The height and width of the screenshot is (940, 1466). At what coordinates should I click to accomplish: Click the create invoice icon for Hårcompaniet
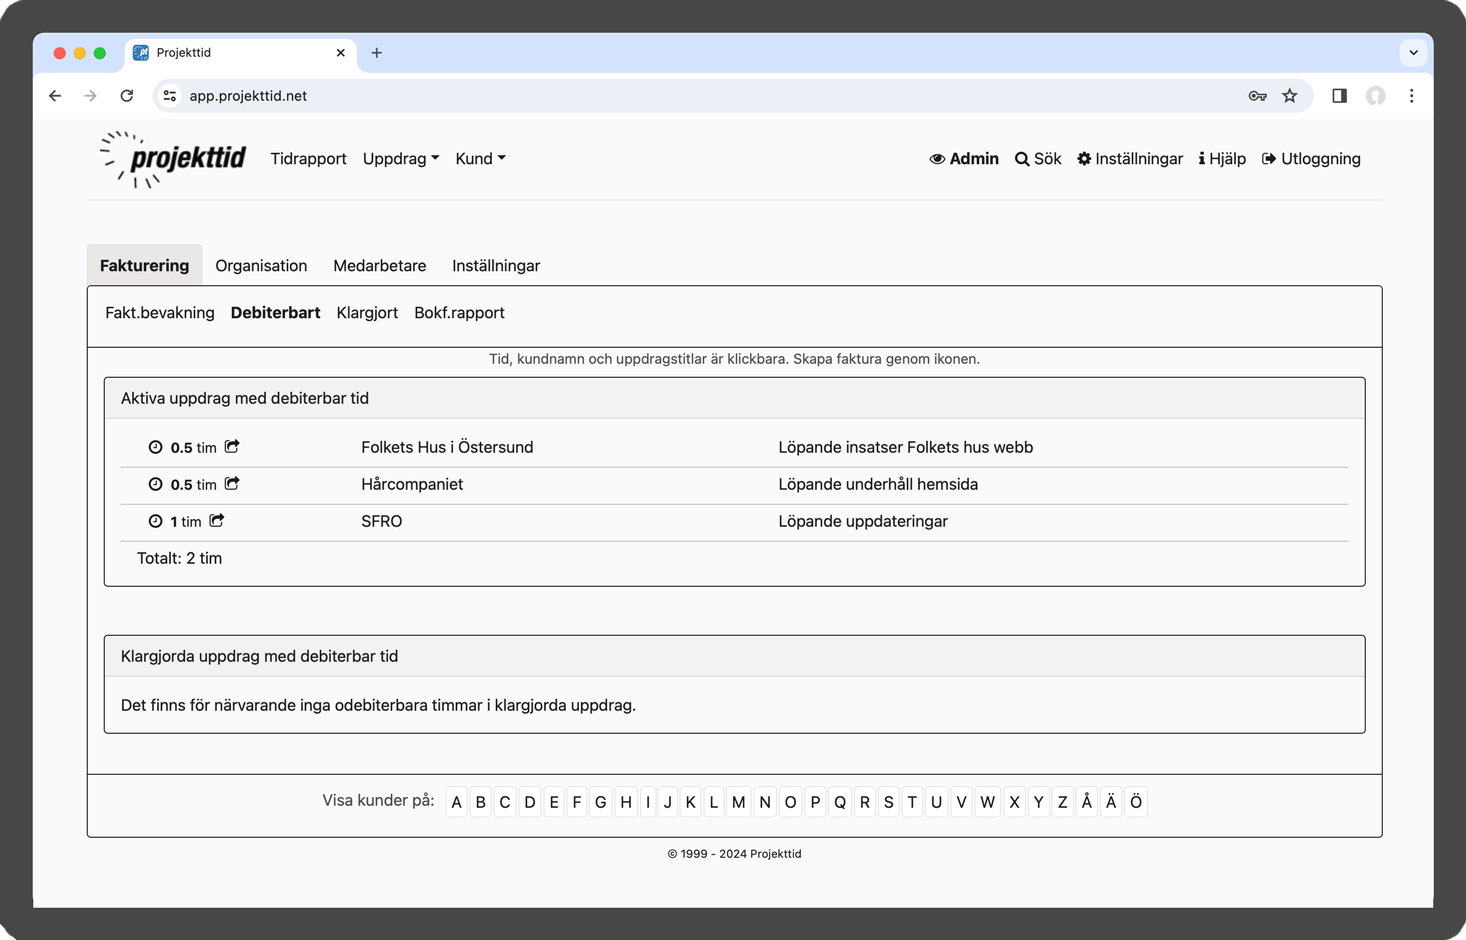tap(232, 483)
